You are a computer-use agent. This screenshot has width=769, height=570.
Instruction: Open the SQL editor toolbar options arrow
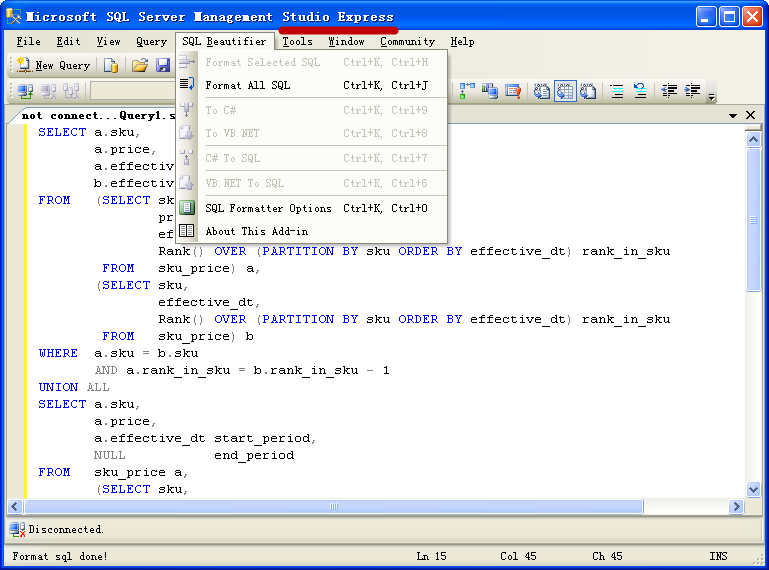711,97
